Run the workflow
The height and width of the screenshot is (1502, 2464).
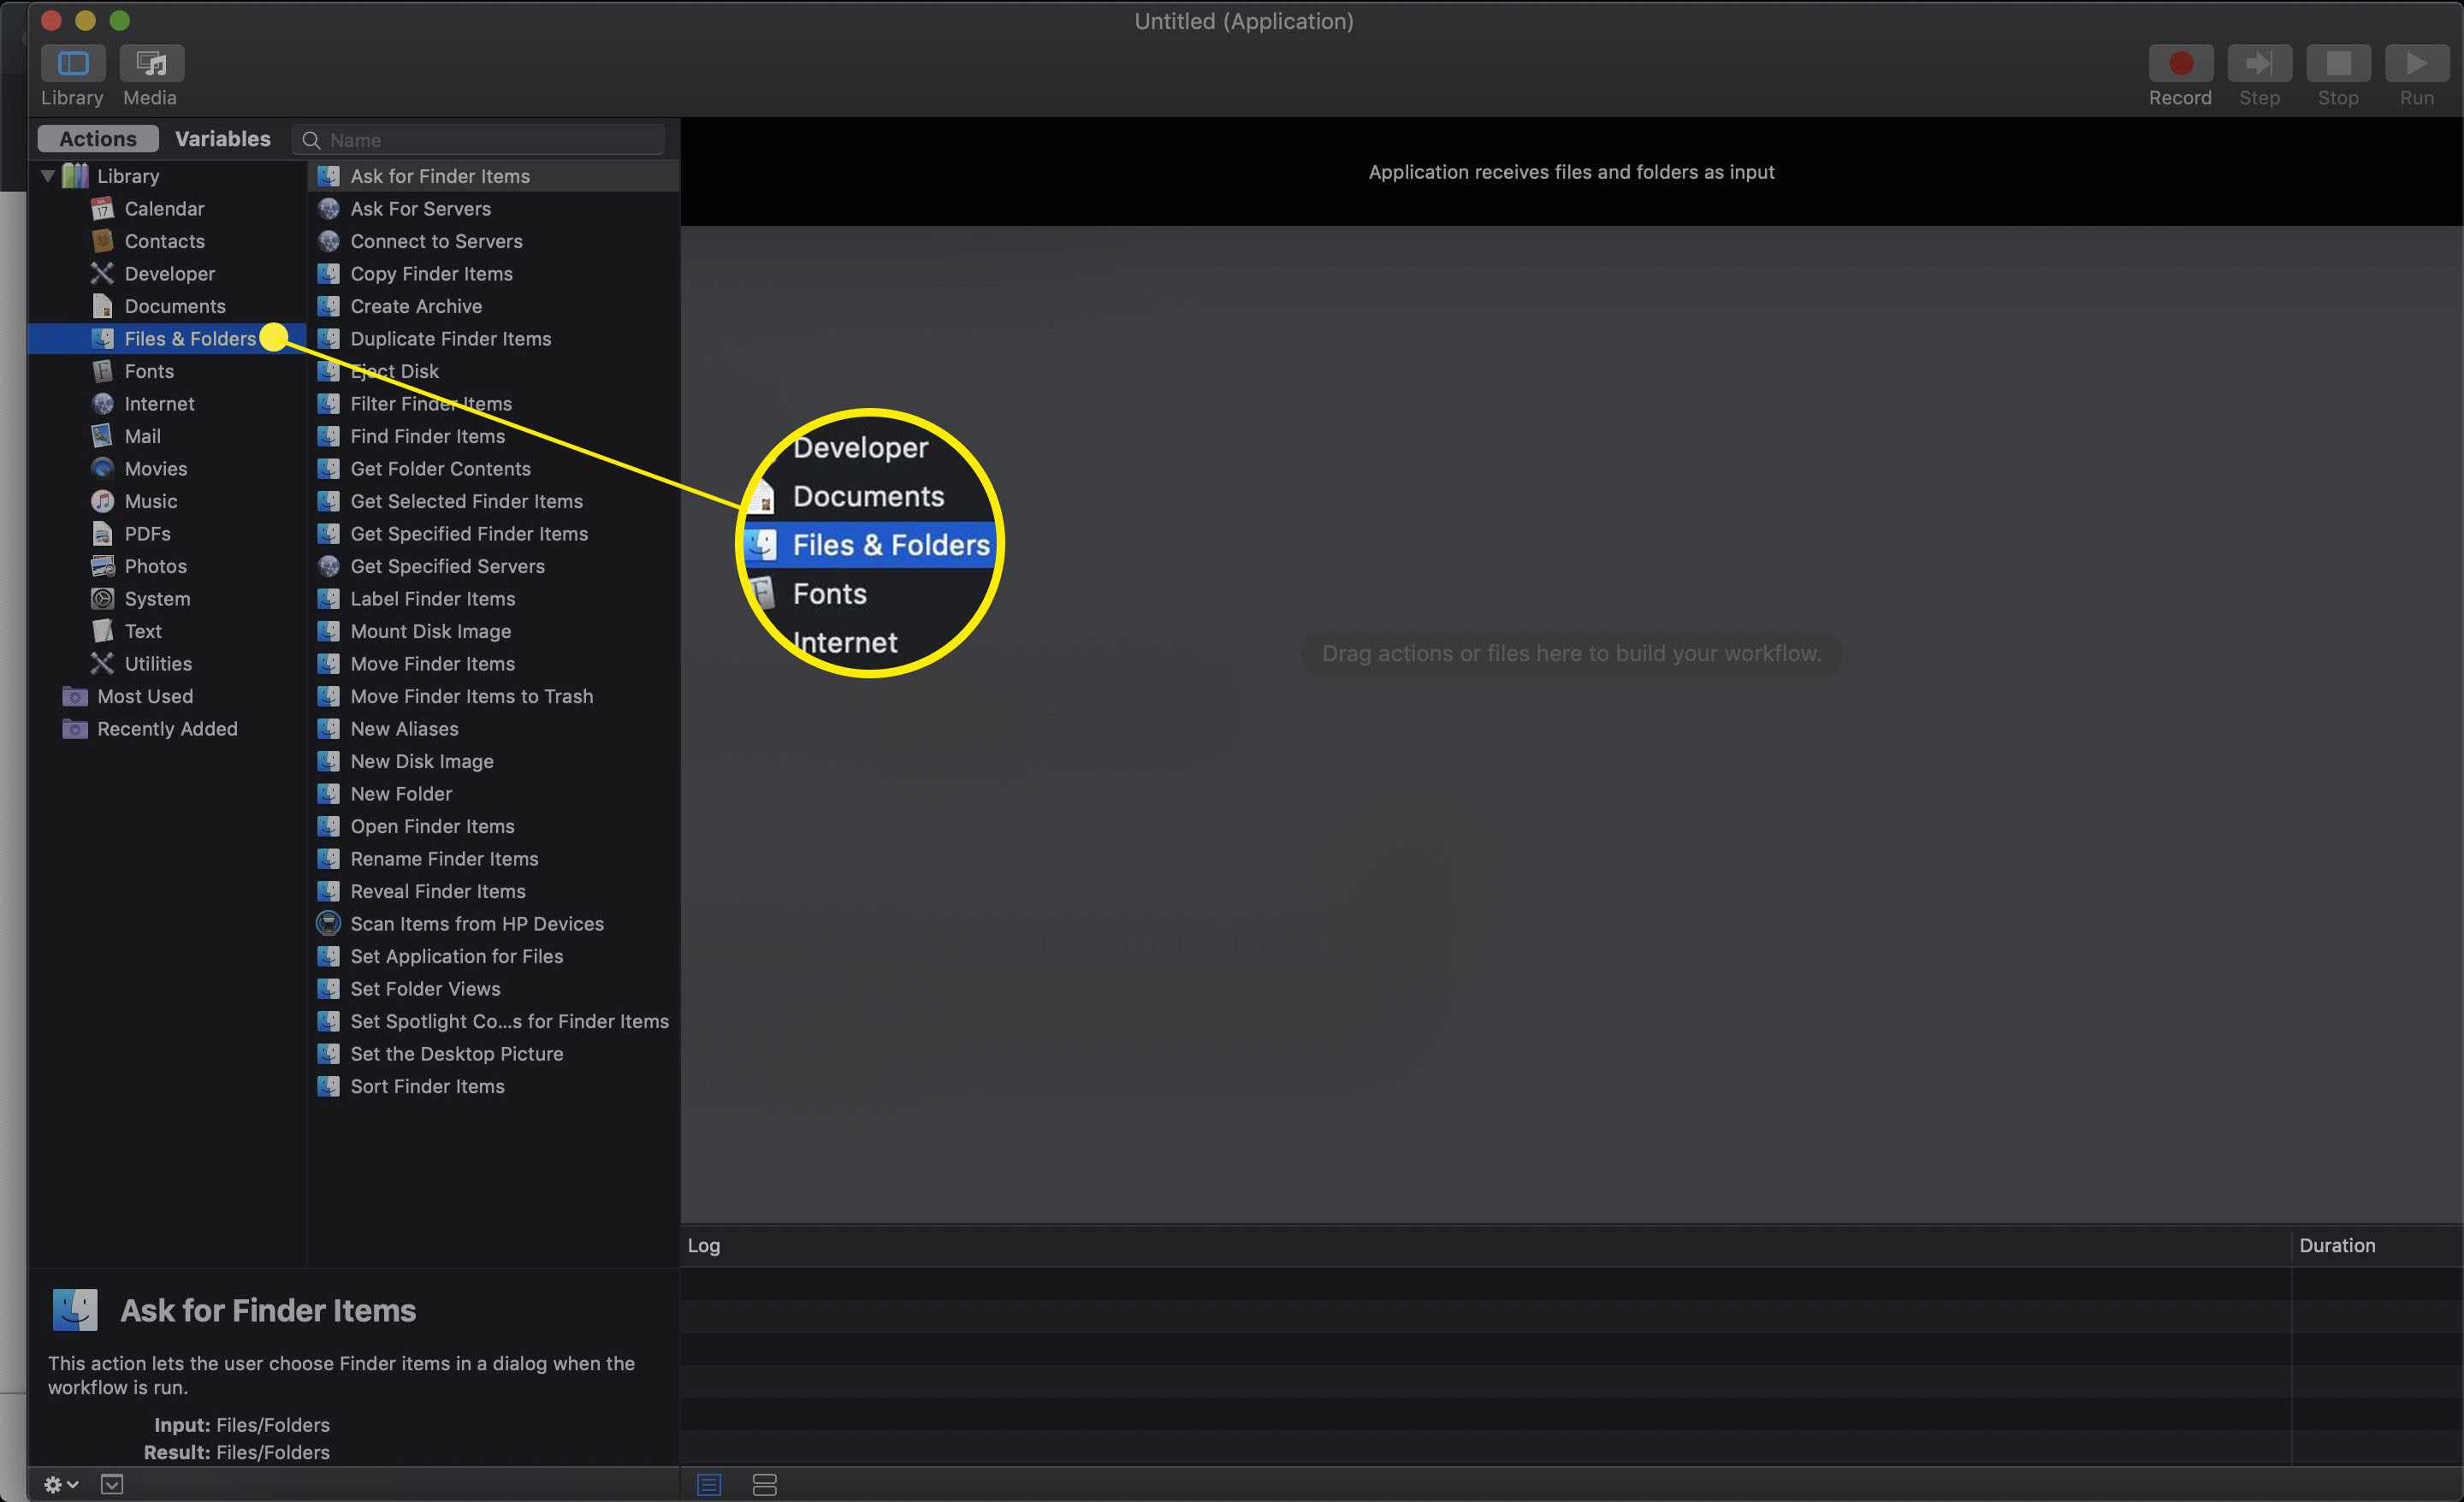tap(2416, 63)
